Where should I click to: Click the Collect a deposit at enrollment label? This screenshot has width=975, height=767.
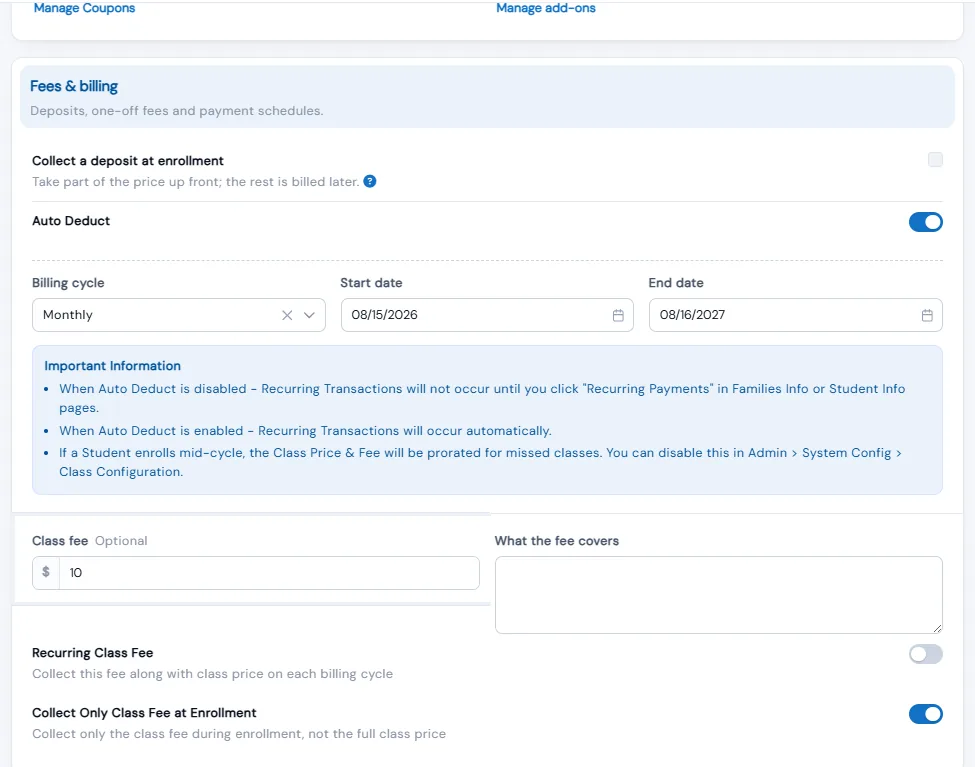(x=127, y=160)
